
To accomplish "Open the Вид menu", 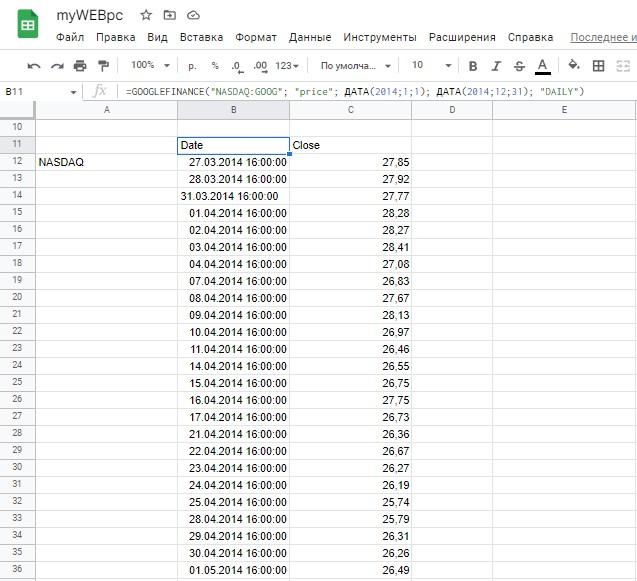I will coord(157,37).
